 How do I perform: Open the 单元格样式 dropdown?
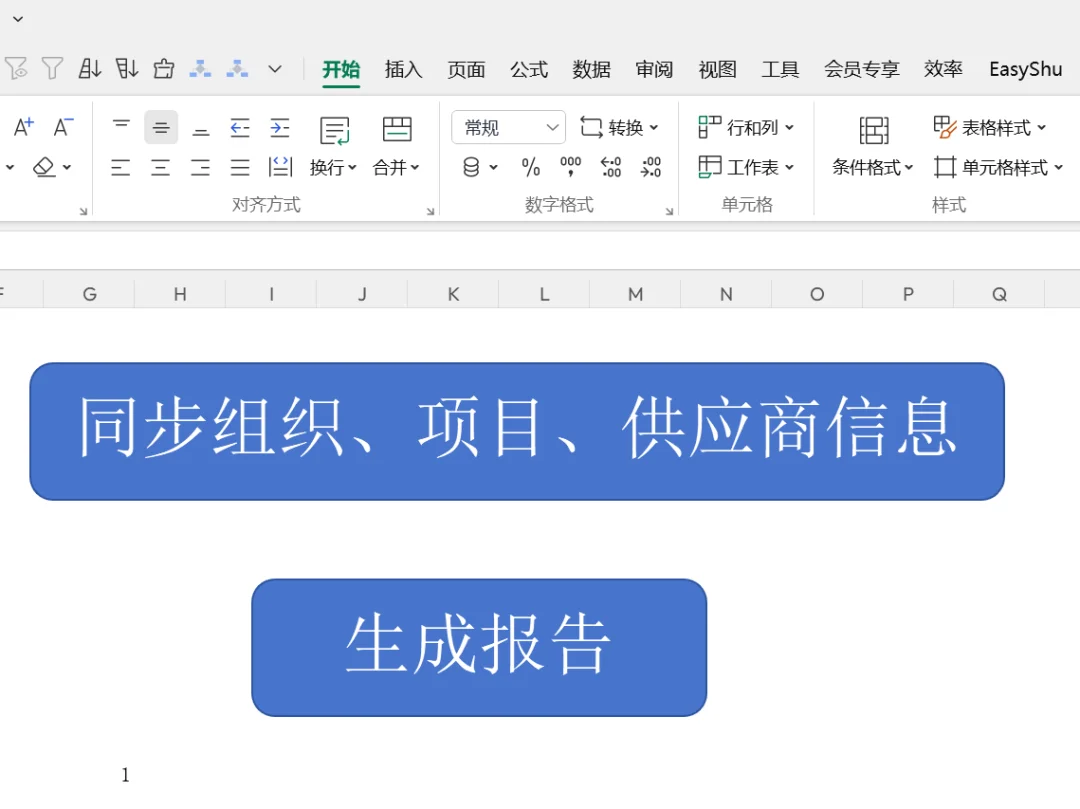coord(999,167)
